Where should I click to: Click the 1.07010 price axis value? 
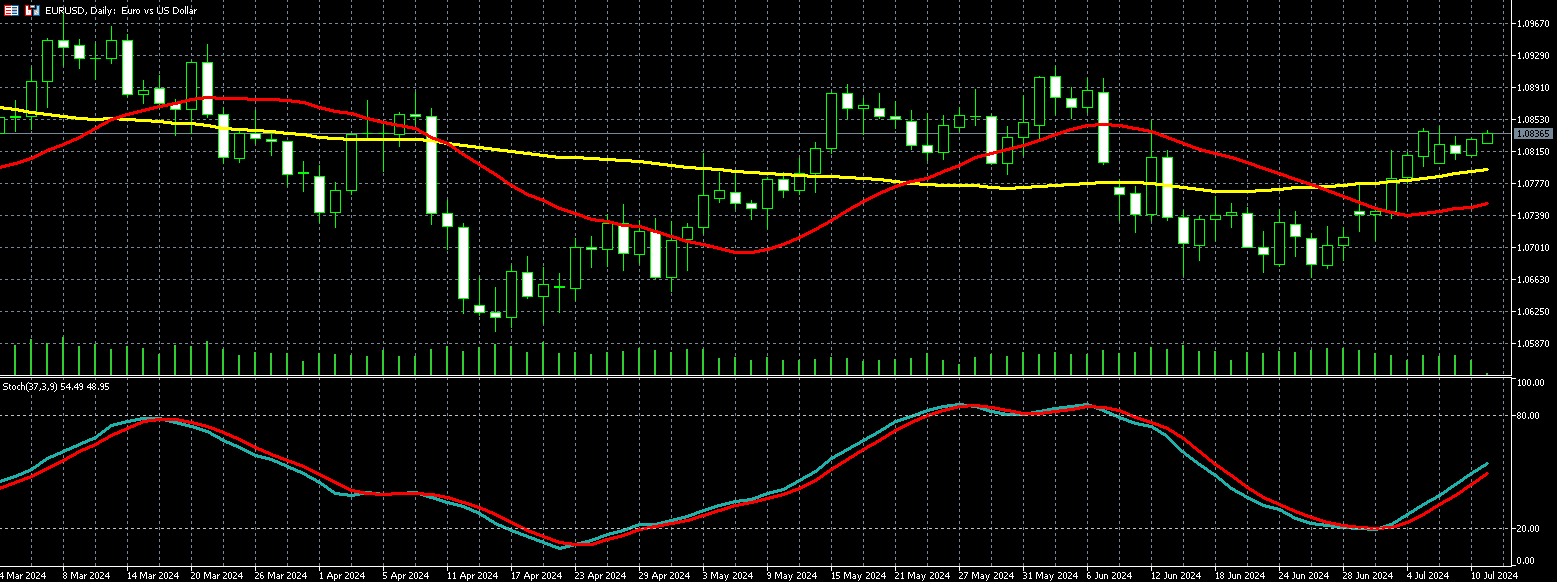[x=1532, y=248]
